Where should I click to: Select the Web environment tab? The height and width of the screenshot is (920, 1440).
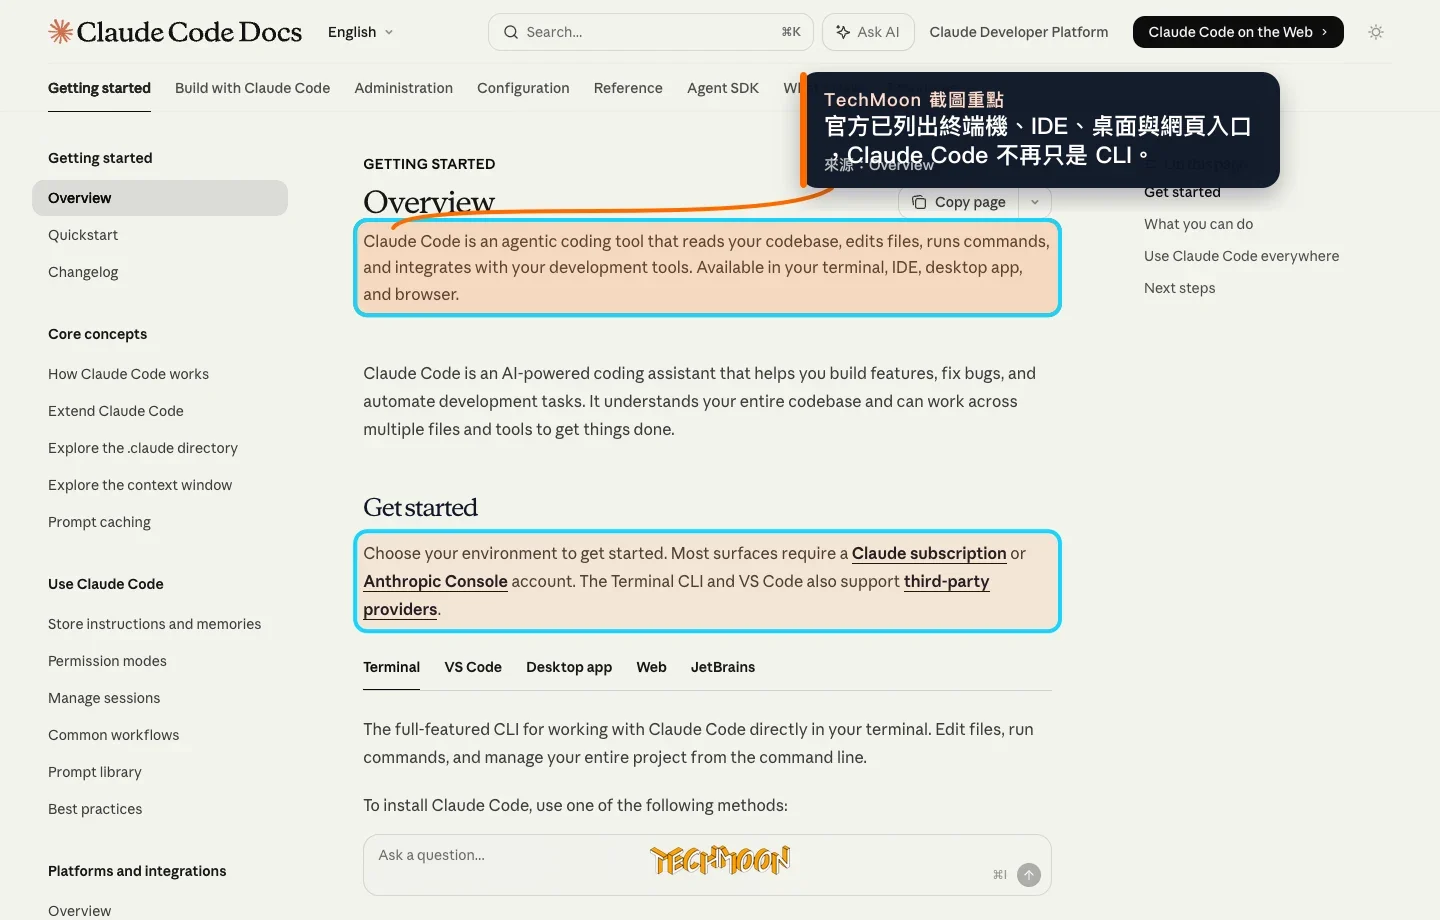click(x=651, y=667)
